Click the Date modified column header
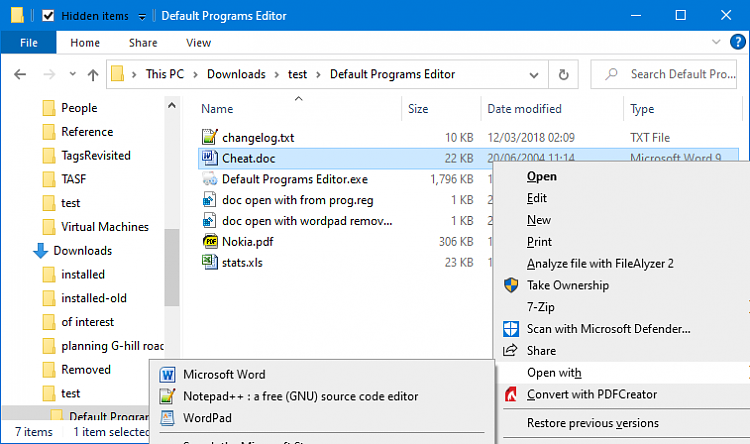 (x=524, y=109)
